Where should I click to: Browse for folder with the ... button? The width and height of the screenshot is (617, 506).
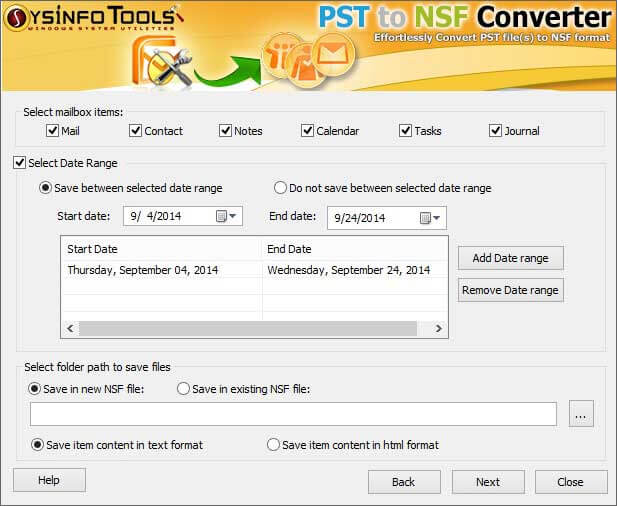pos(581,414)
